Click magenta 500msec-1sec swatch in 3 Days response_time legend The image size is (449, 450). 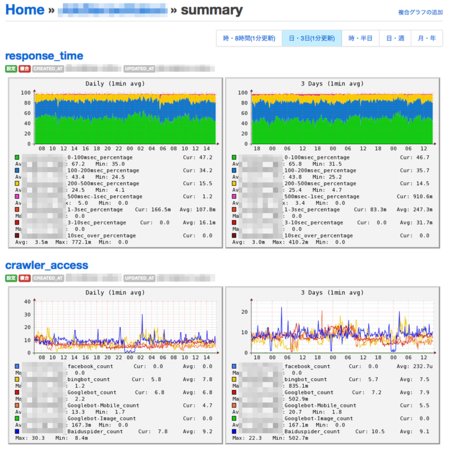point(234,196)
